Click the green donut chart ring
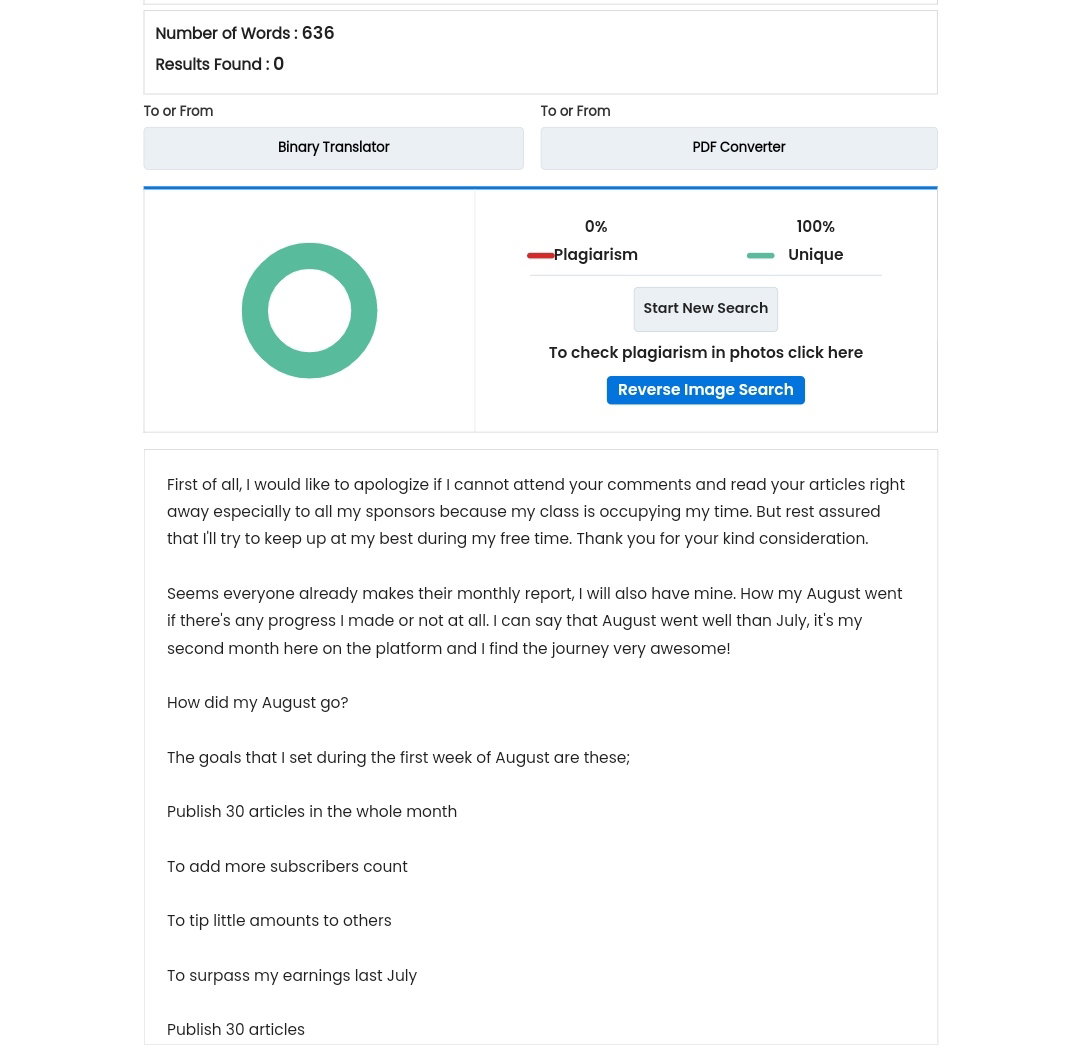Image resolution: width=1080 pixels, height=1062 pixels. point(254,311)
